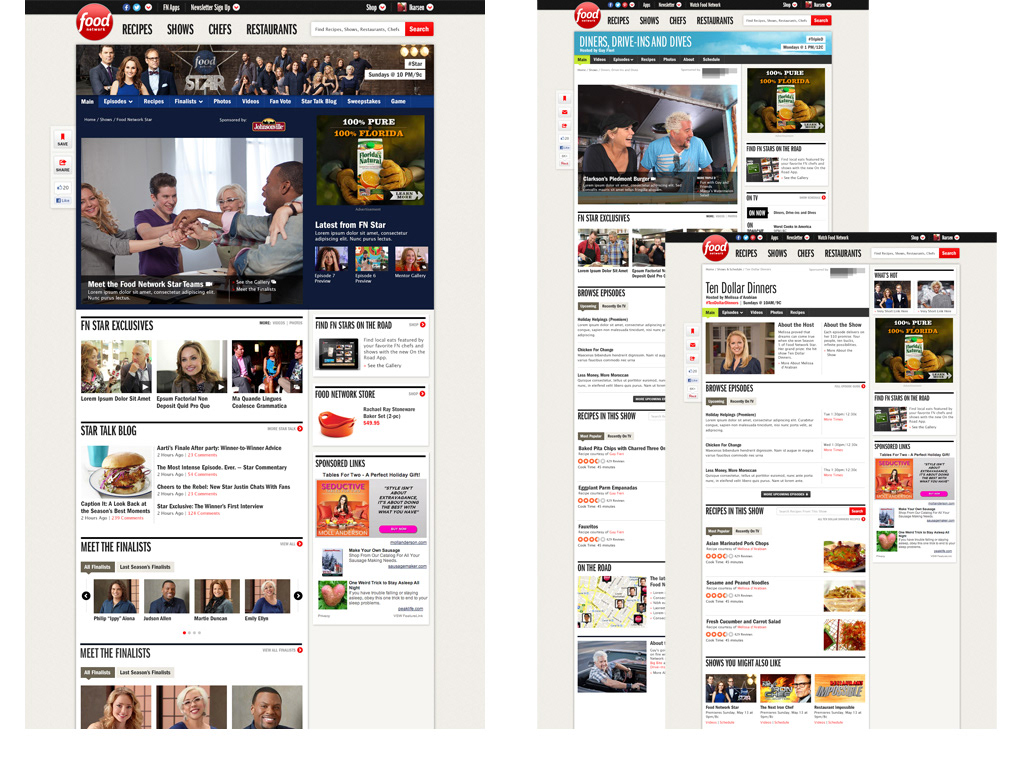Click the Share icon on FN Star page
Image resolution: width=1024 pixels, height=768 pixels.
[x=63, y=165]
